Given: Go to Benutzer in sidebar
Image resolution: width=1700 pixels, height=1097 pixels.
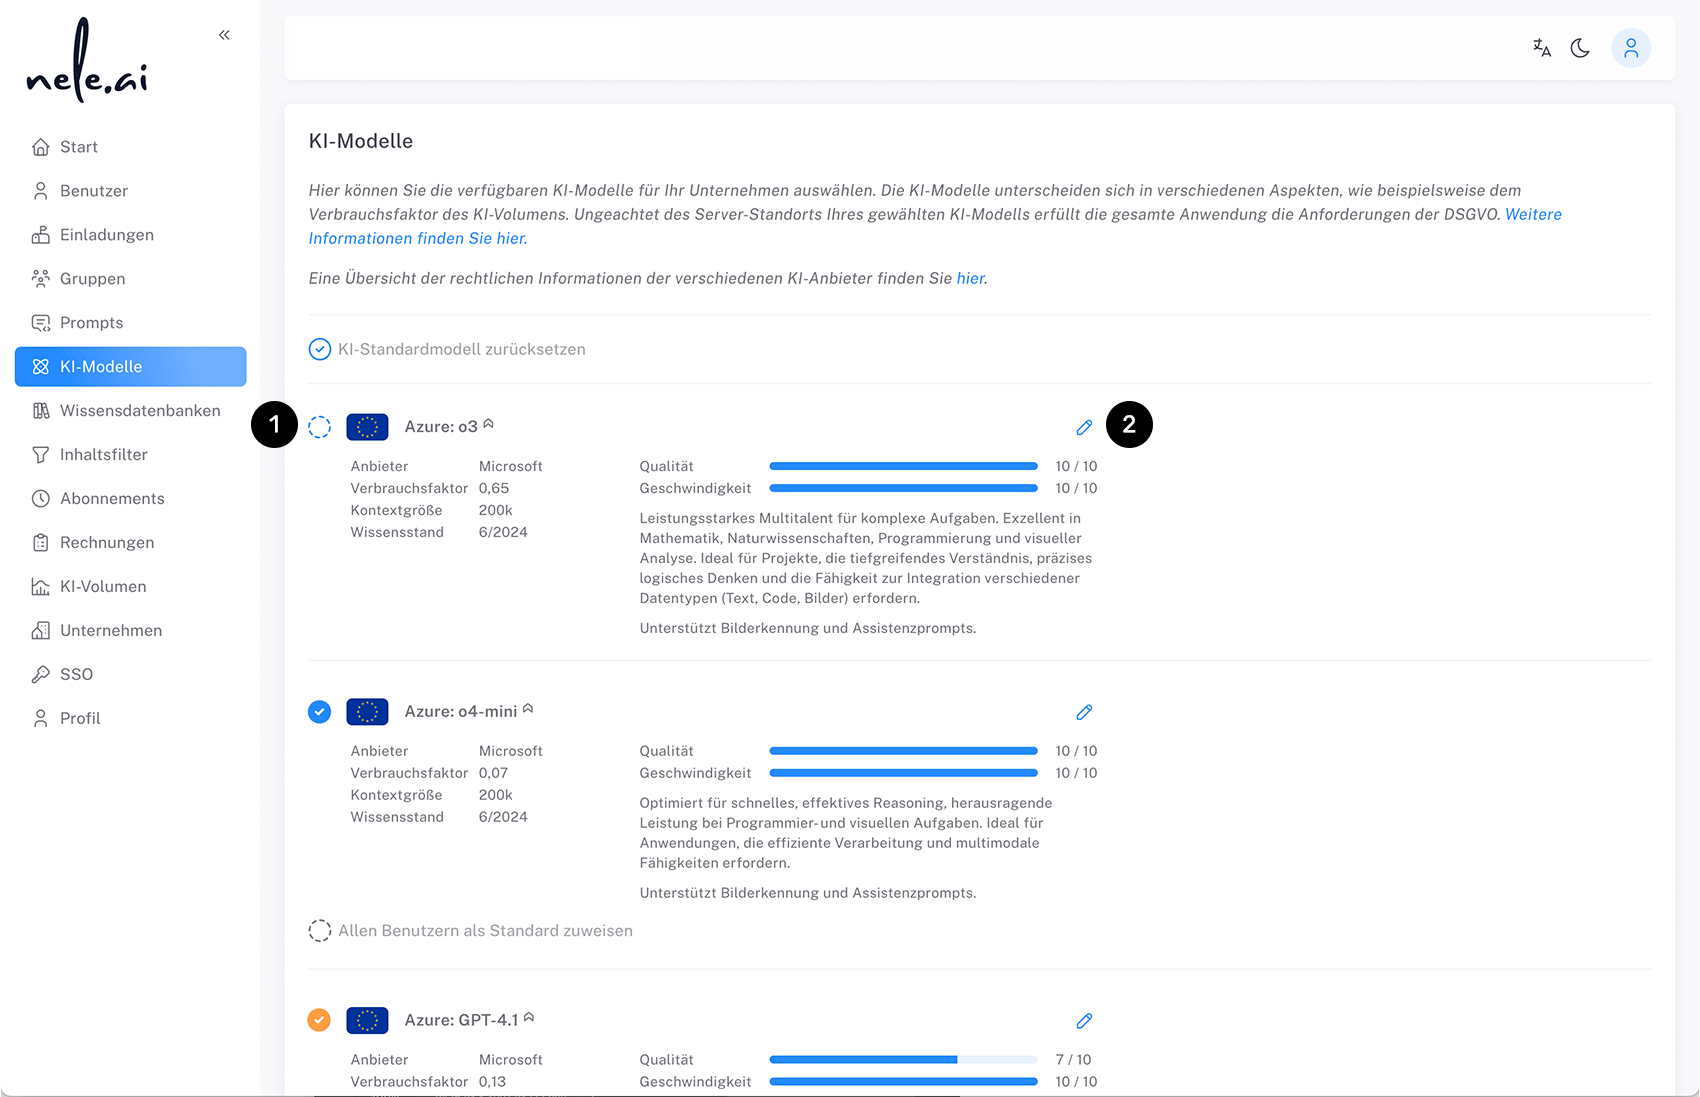Looking at the screenshot, I should [130, 191].
